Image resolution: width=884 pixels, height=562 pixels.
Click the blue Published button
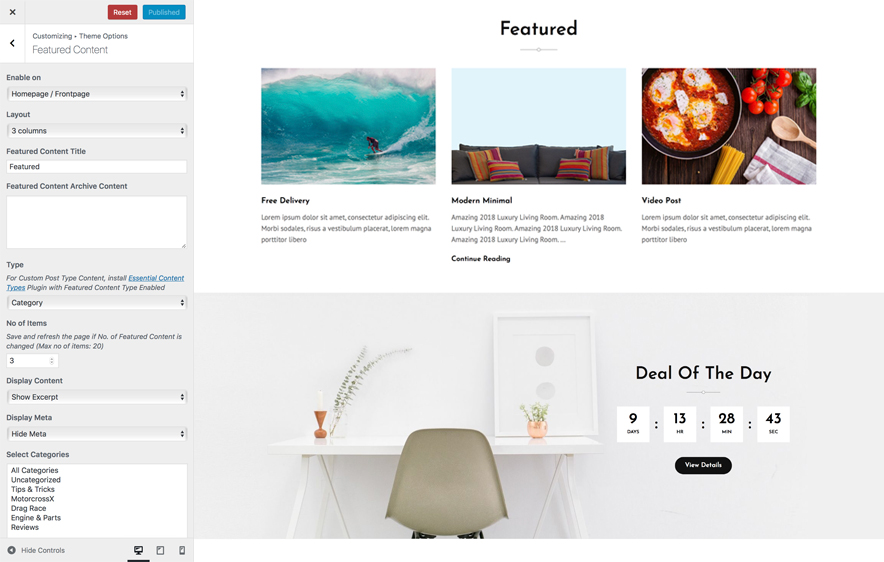(x=164, y=12)
